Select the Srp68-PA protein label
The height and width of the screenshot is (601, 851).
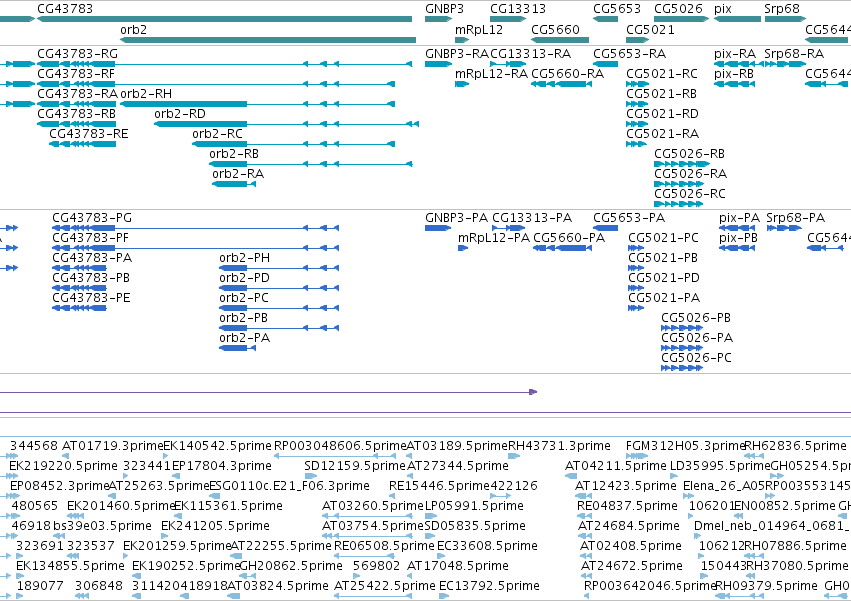pos(796,218)
